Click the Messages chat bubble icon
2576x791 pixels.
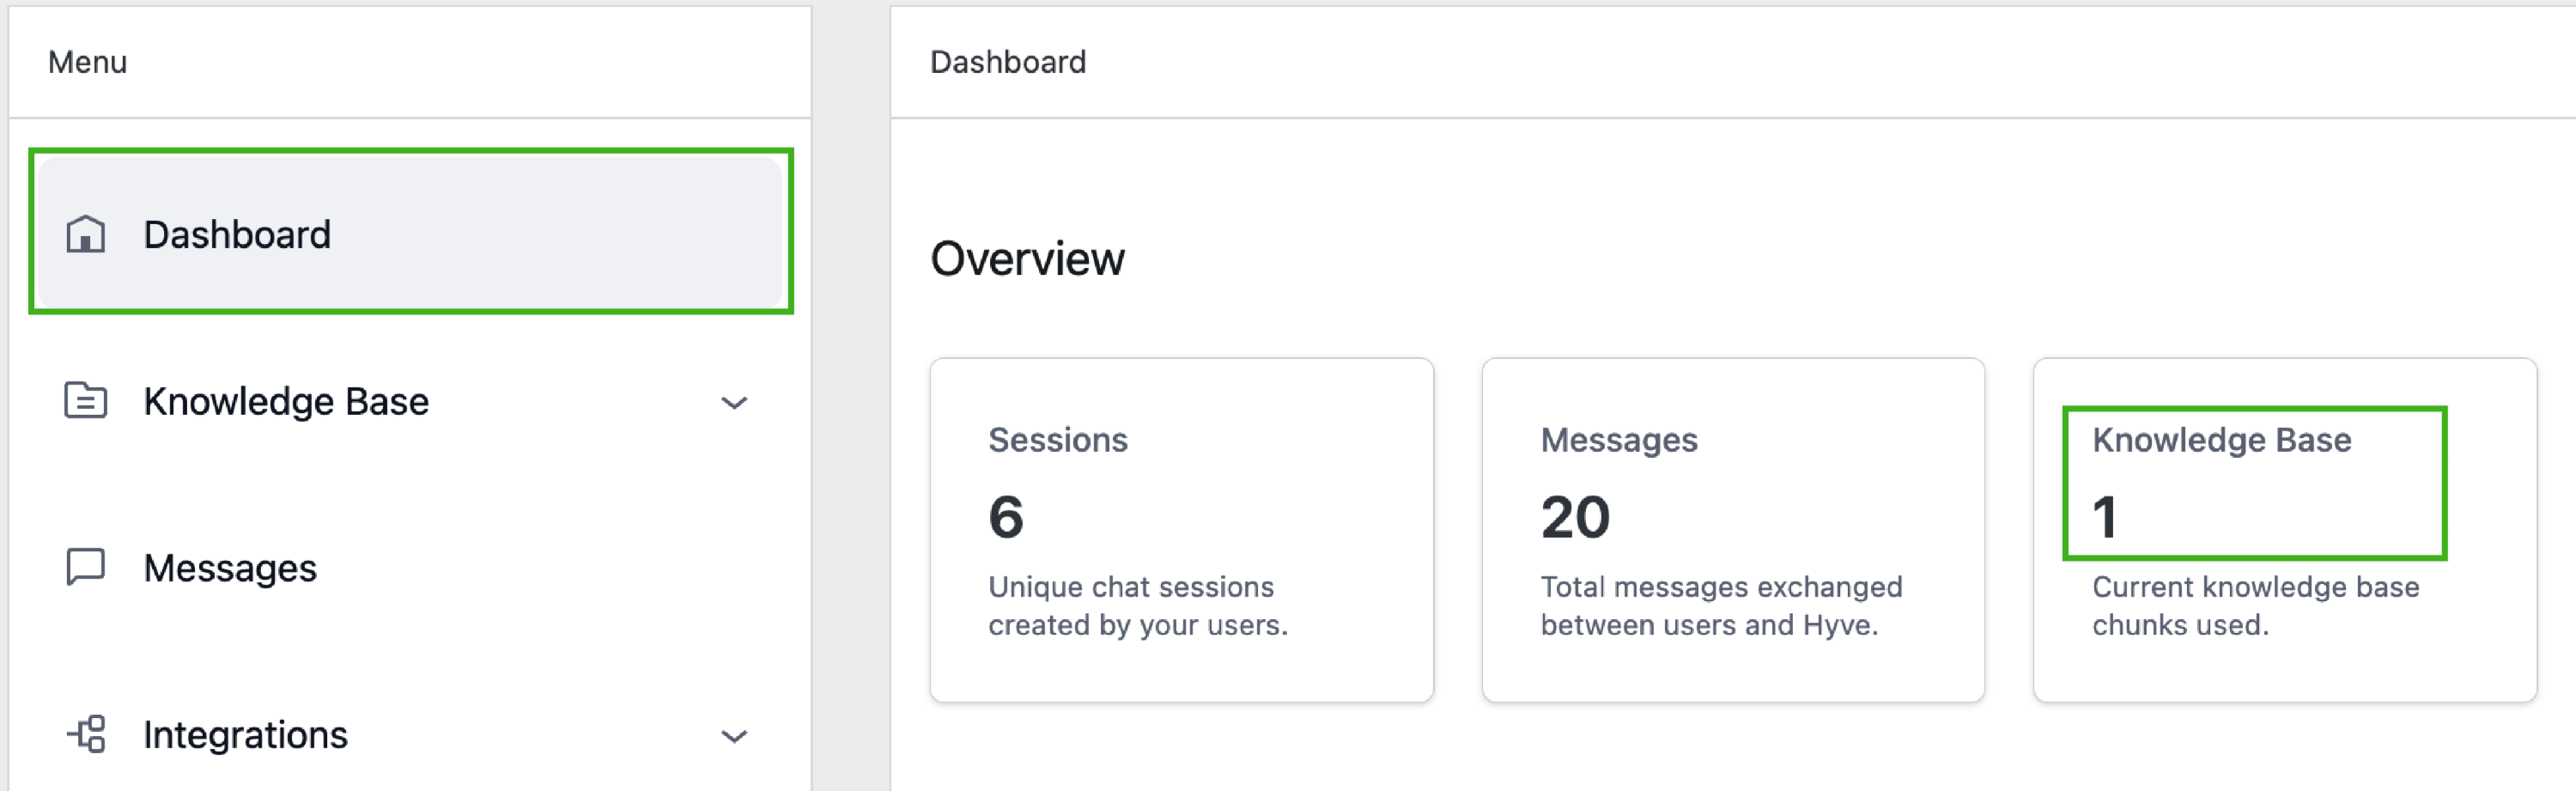pos(85,567)
